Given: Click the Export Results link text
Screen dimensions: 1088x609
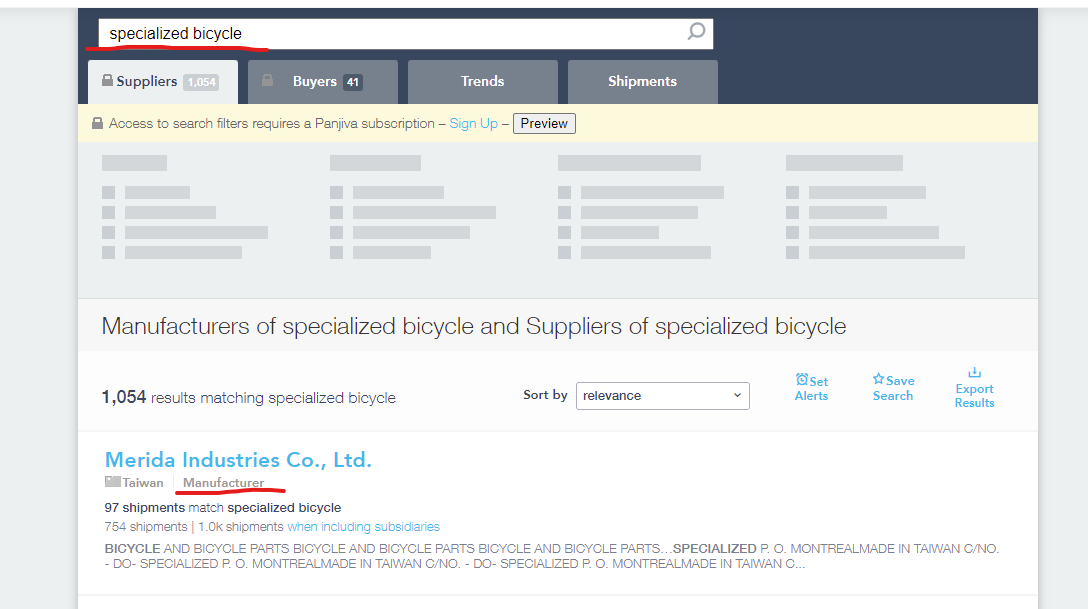Looking at the screenshot, I should 974,395.
